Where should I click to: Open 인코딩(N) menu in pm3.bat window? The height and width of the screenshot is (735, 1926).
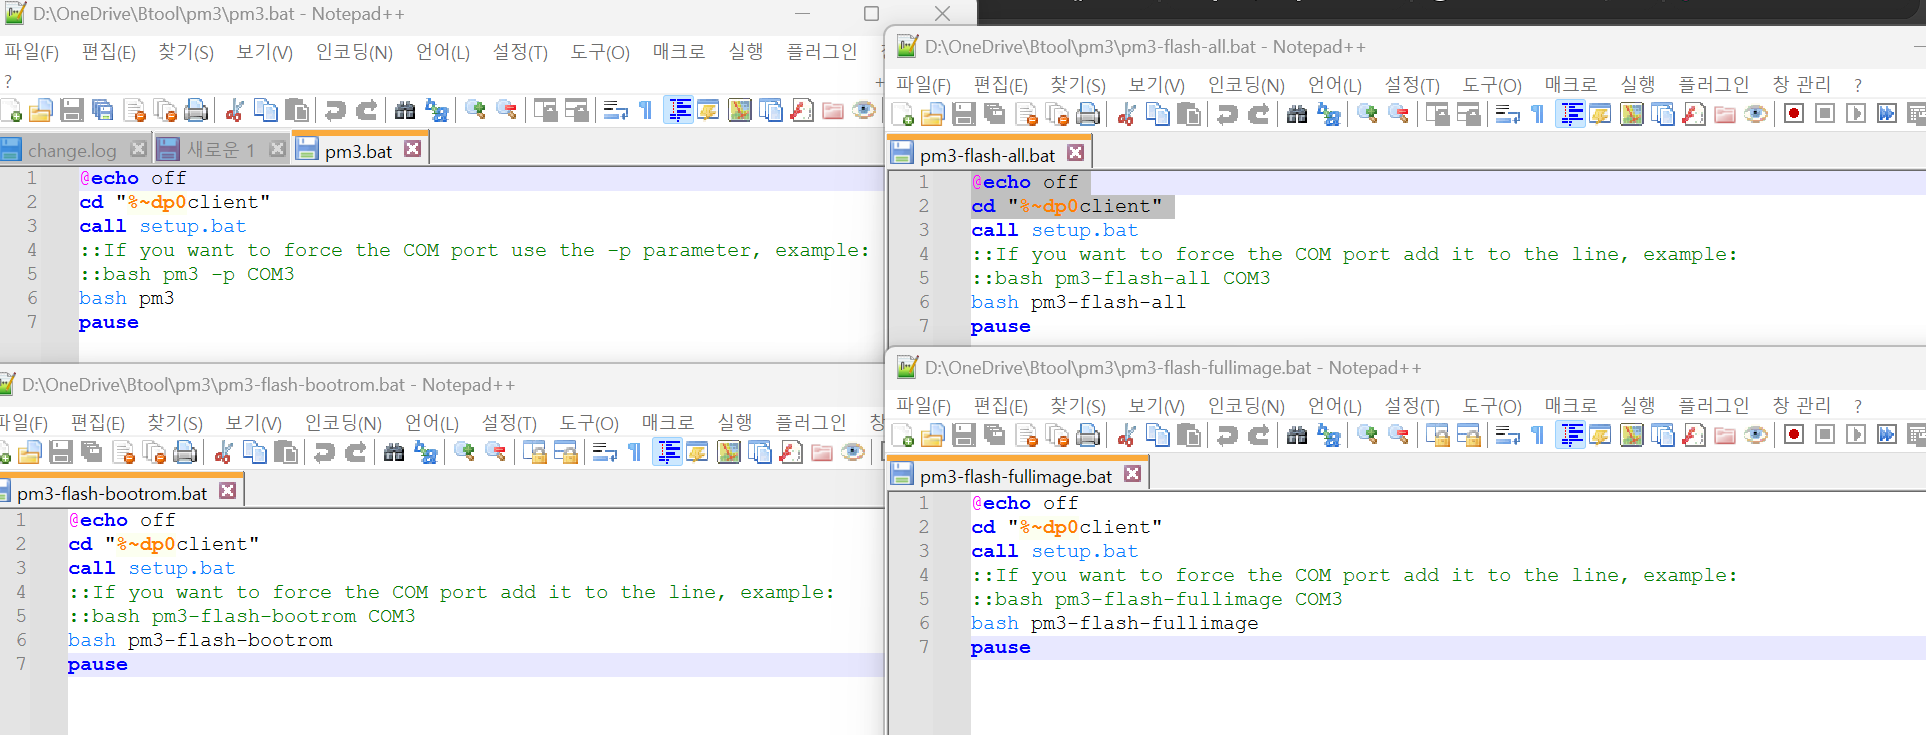[x=354, y=52]
